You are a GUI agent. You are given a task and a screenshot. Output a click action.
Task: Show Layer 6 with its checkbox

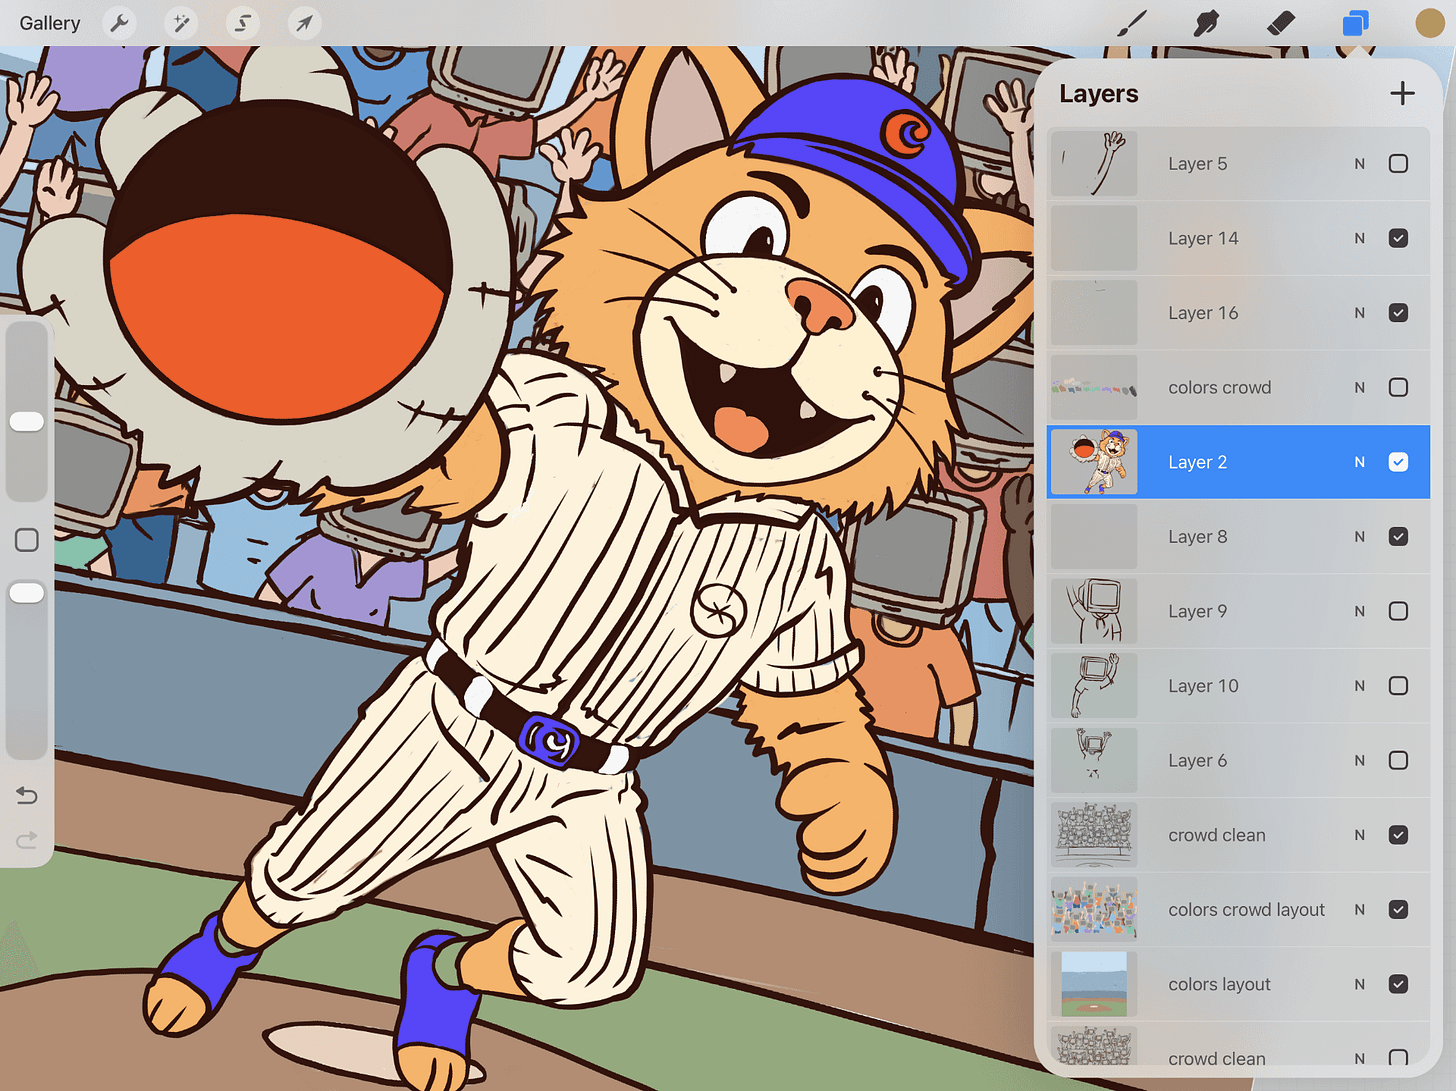[x=1398, y=761]
